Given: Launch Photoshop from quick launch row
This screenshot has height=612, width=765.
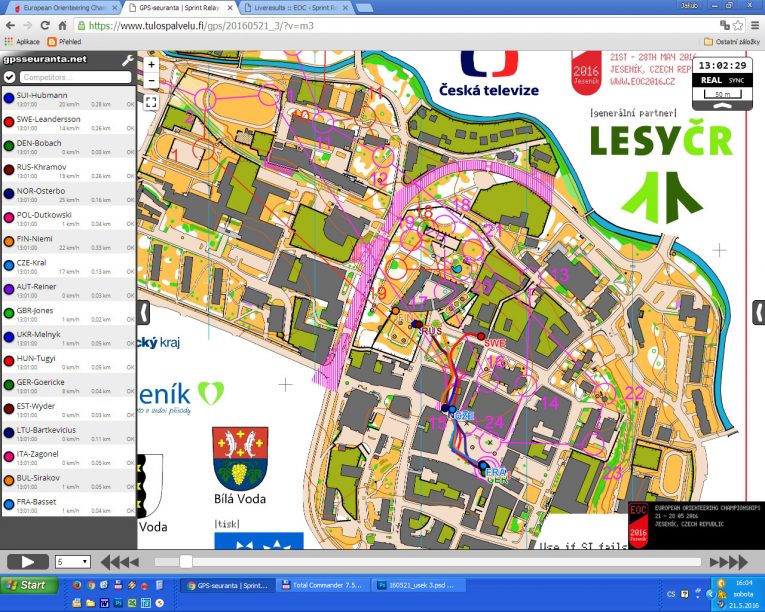Looking at the screenshot, I should (118, 603).
